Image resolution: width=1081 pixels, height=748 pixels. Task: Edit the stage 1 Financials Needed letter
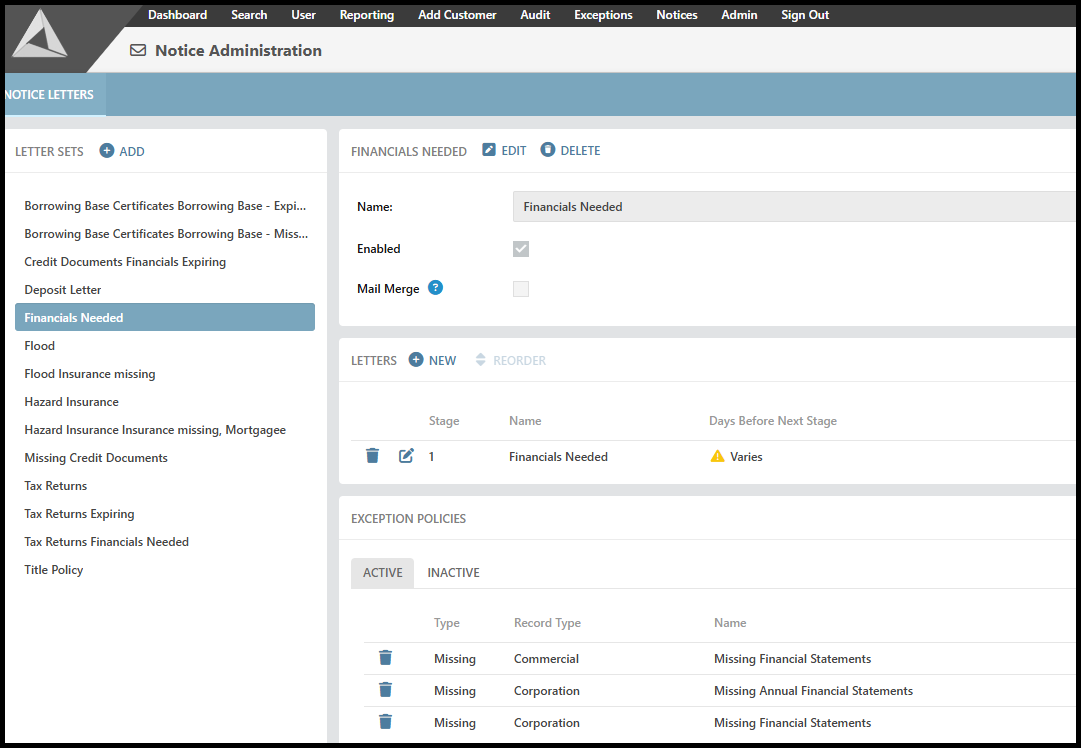(406, 456)
